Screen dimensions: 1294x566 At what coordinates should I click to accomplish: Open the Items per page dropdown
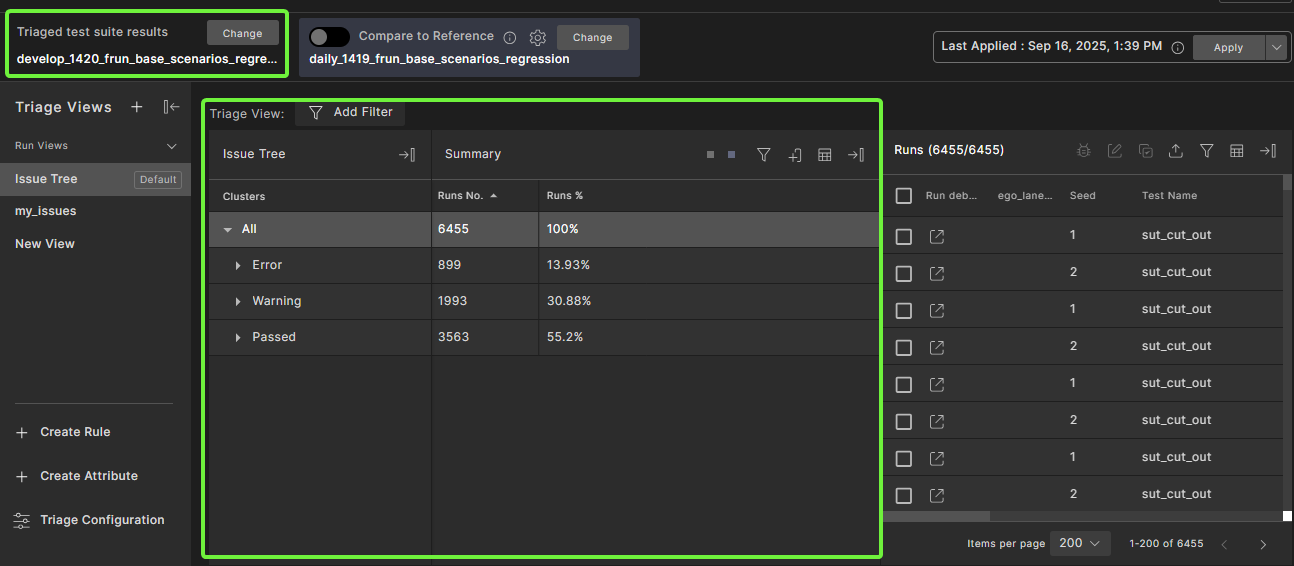click(x=1080, y=543)
